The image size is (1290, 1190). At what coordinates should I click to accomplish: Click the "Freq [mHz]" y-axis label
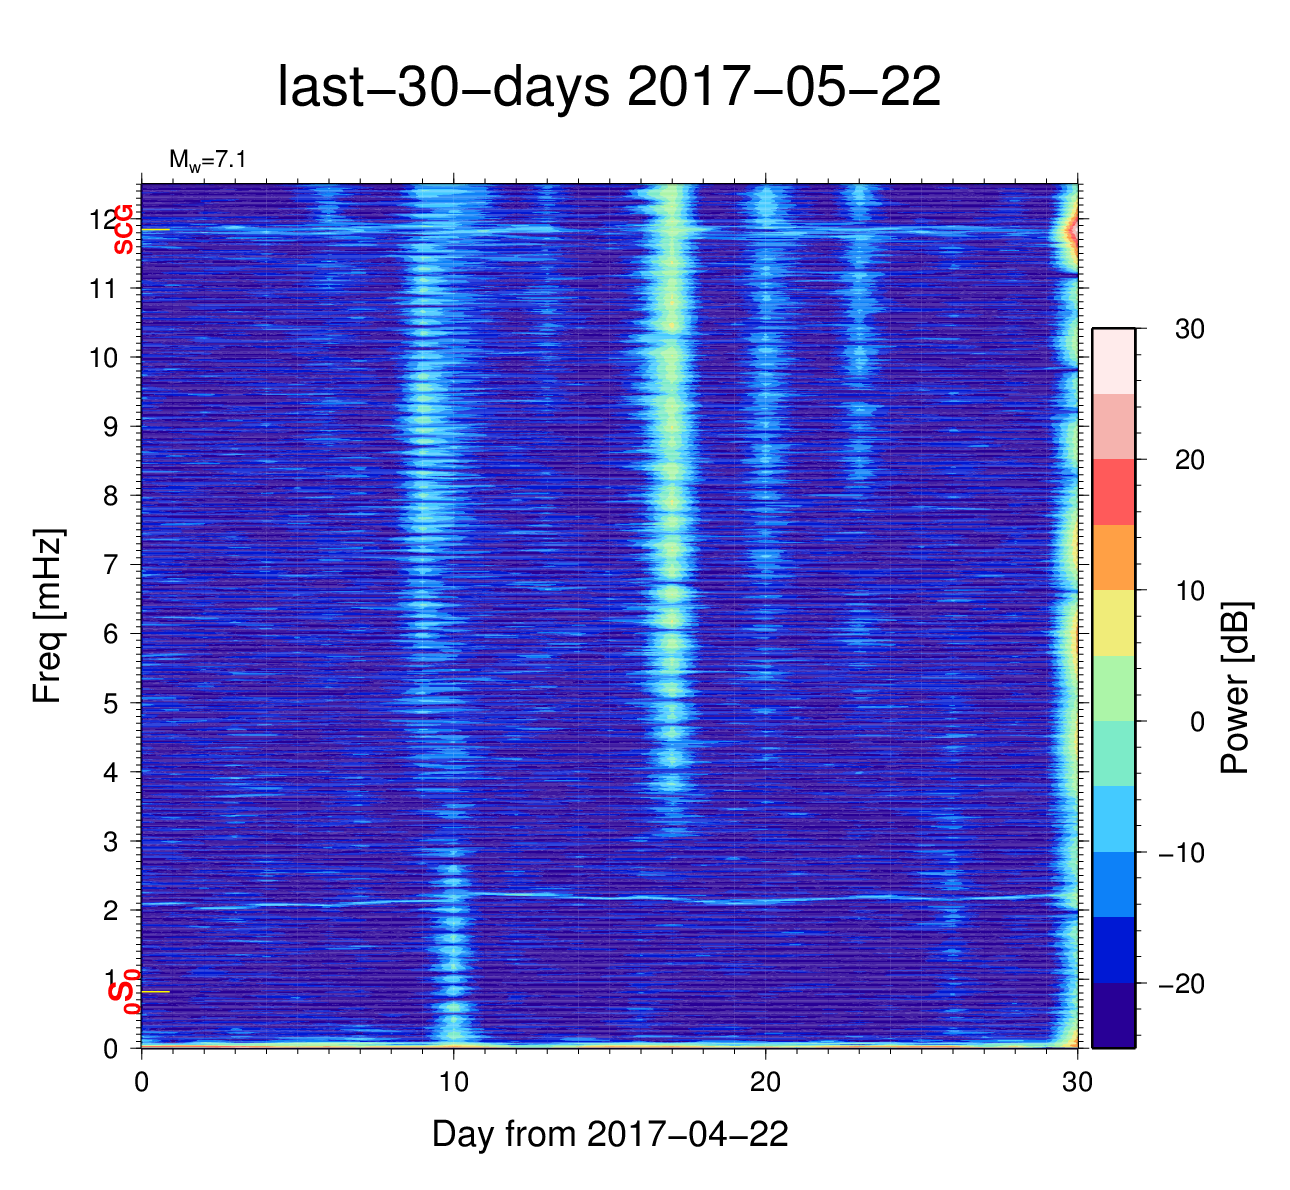tap(47, 616)
